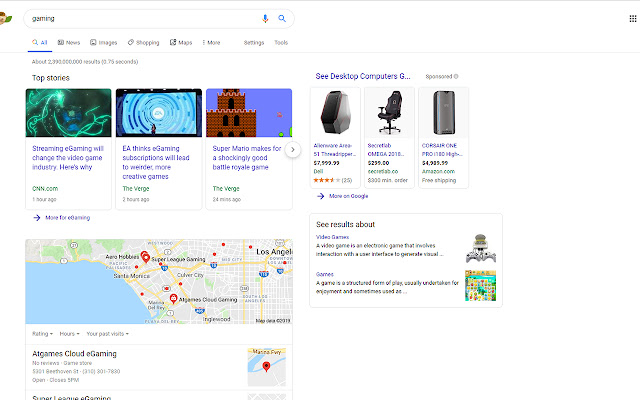Open the Atgames Cloud eGaming listing
The image size is (640, 400).
(x=74, y=353)
